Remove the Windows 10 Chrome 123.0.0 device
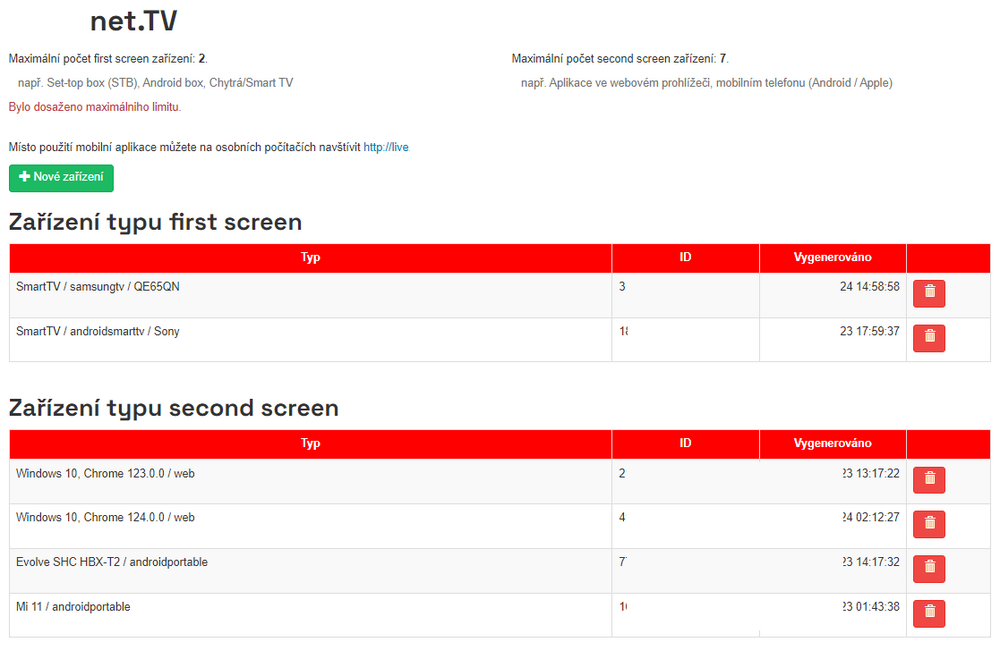Image resolution: width=1000 pixels, height=659 pixels. 929,481
